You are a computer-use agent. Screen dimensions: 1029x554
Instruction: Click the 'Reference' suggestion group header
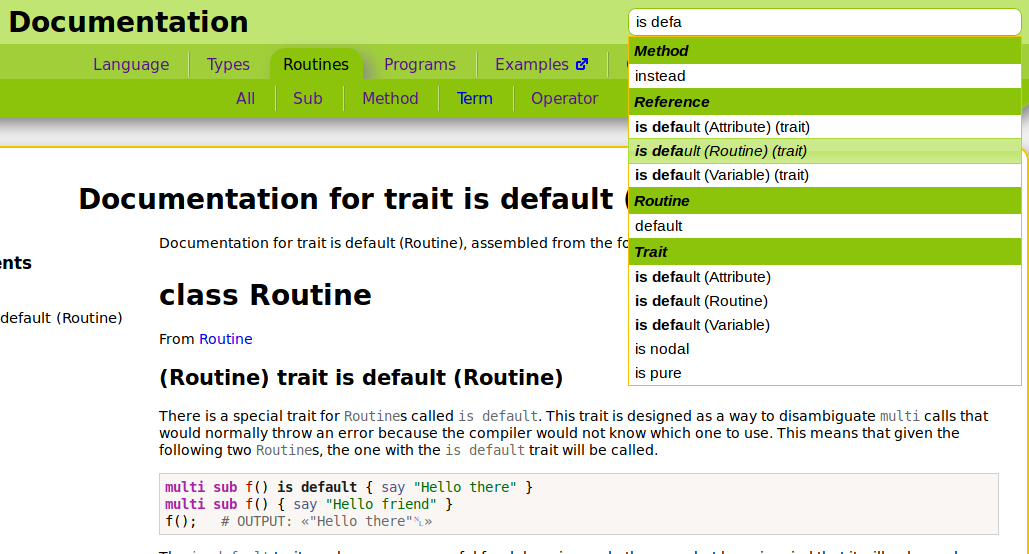click(825, 102)
